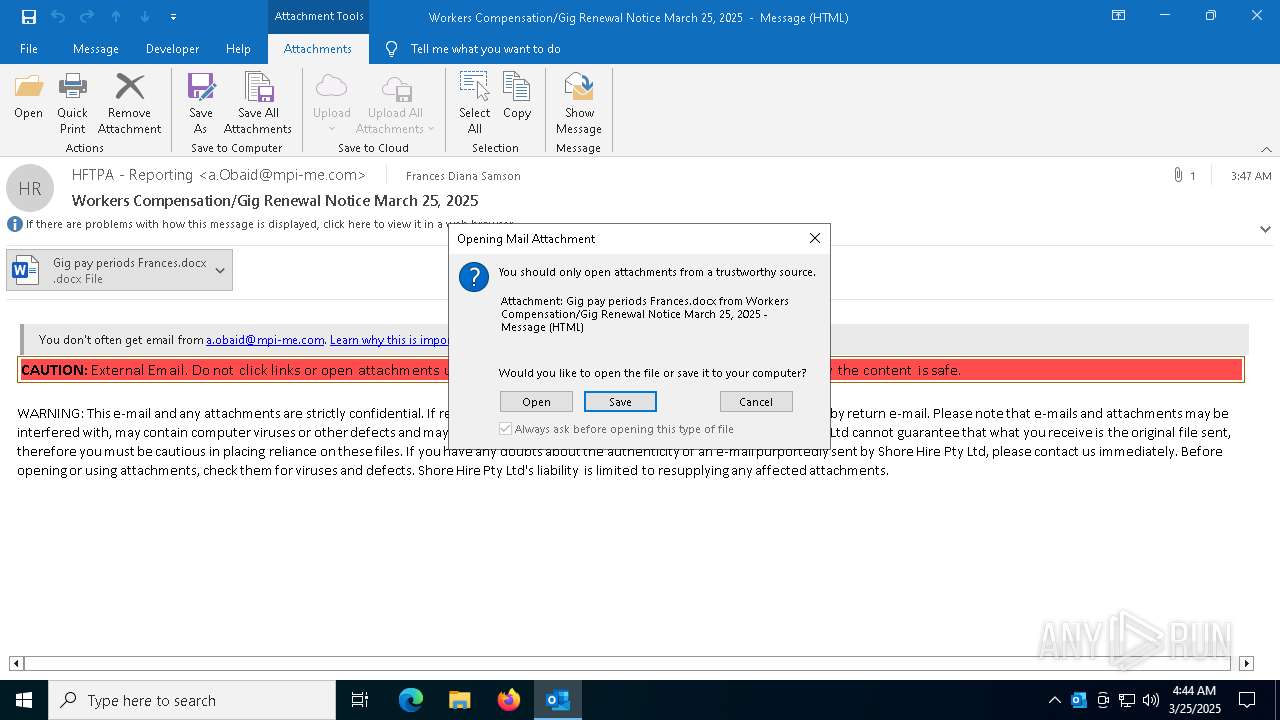1280x720 pixels.
Task: Click the Next Item down arrow
Action: pyautogui.click(x=145, y=17)
